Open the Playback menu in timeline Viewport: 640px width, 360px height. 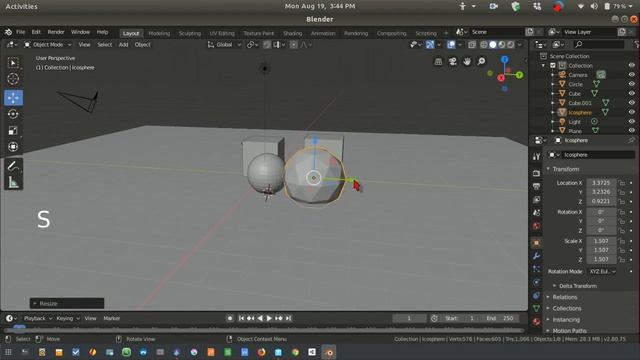pyautogui.click(x=38, y=318)
